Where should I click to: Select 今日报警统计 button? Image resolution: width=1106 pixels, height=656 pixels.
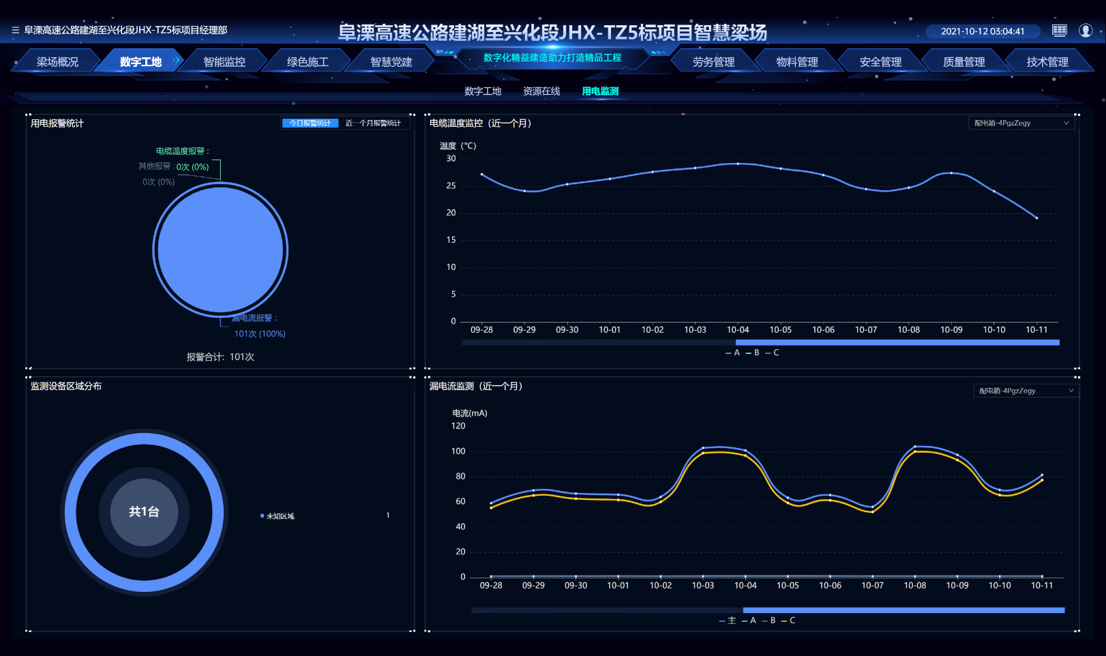pos(310,124)
